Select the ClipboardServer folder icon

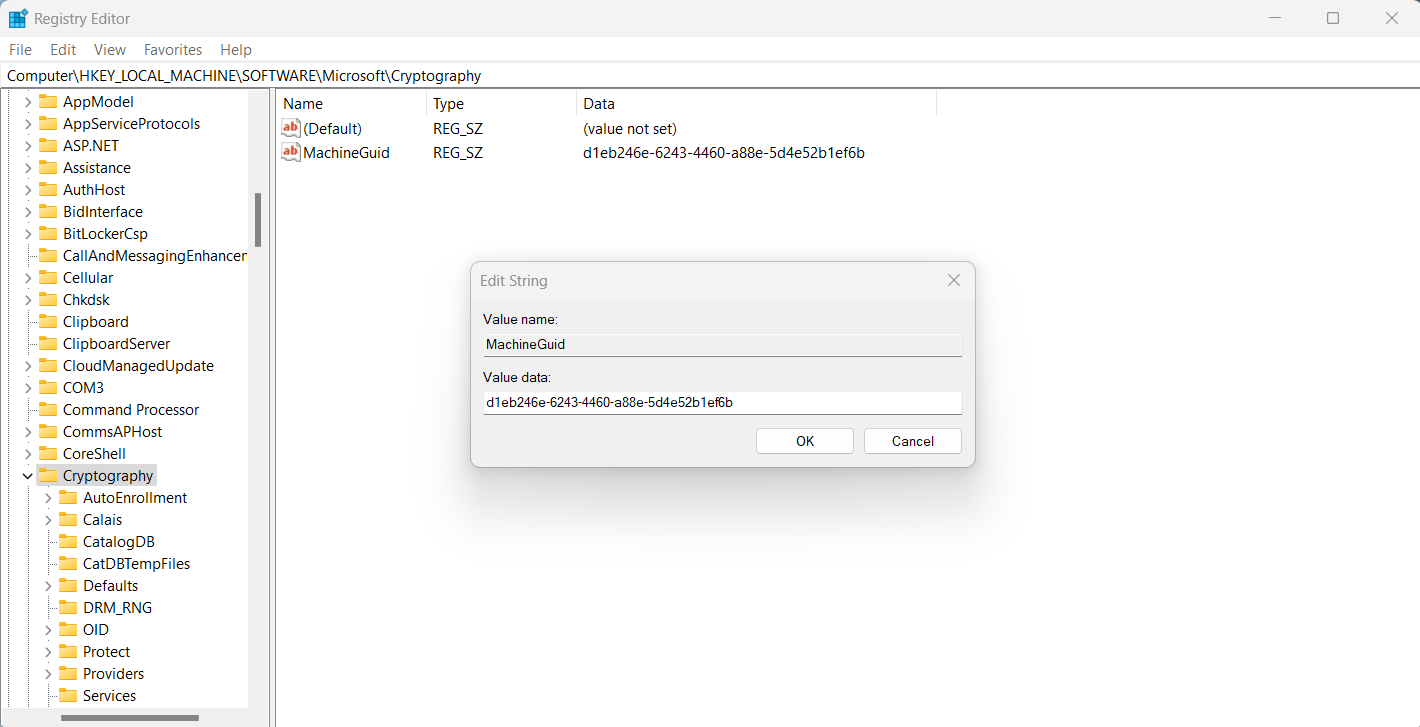48,344
